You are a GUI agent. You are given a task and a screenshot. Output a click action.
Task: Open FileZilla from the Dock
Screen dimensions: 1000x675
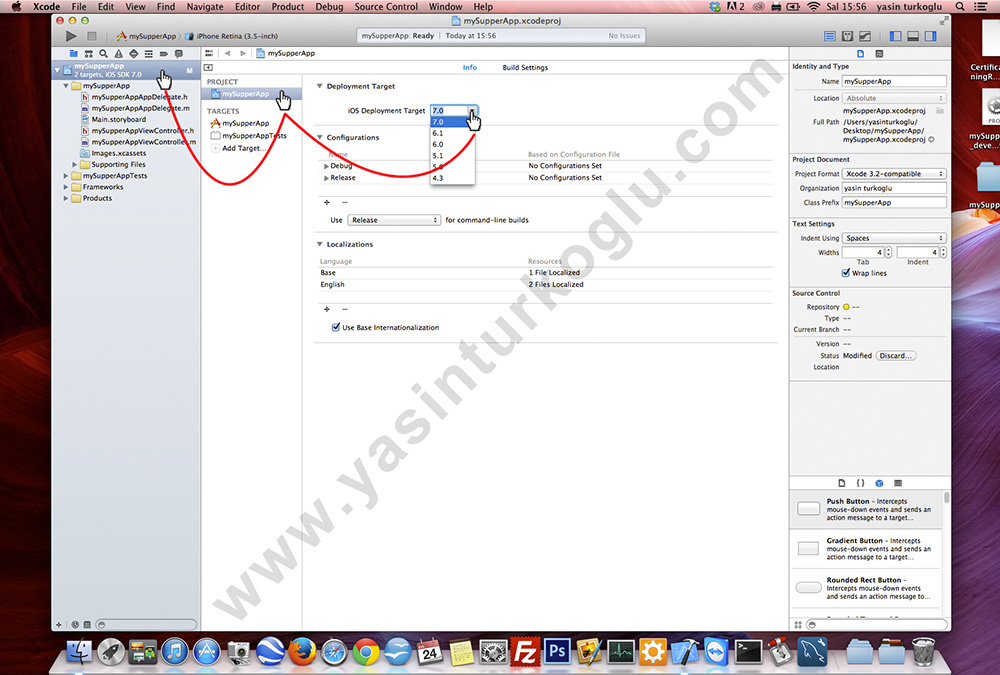[526, 652]
